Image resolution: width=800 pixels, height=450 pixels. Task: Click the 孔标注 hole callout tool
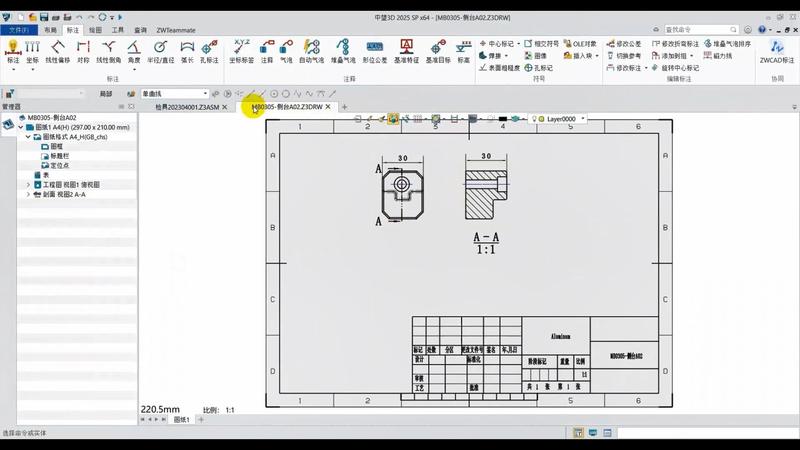(x=211, y=51)
